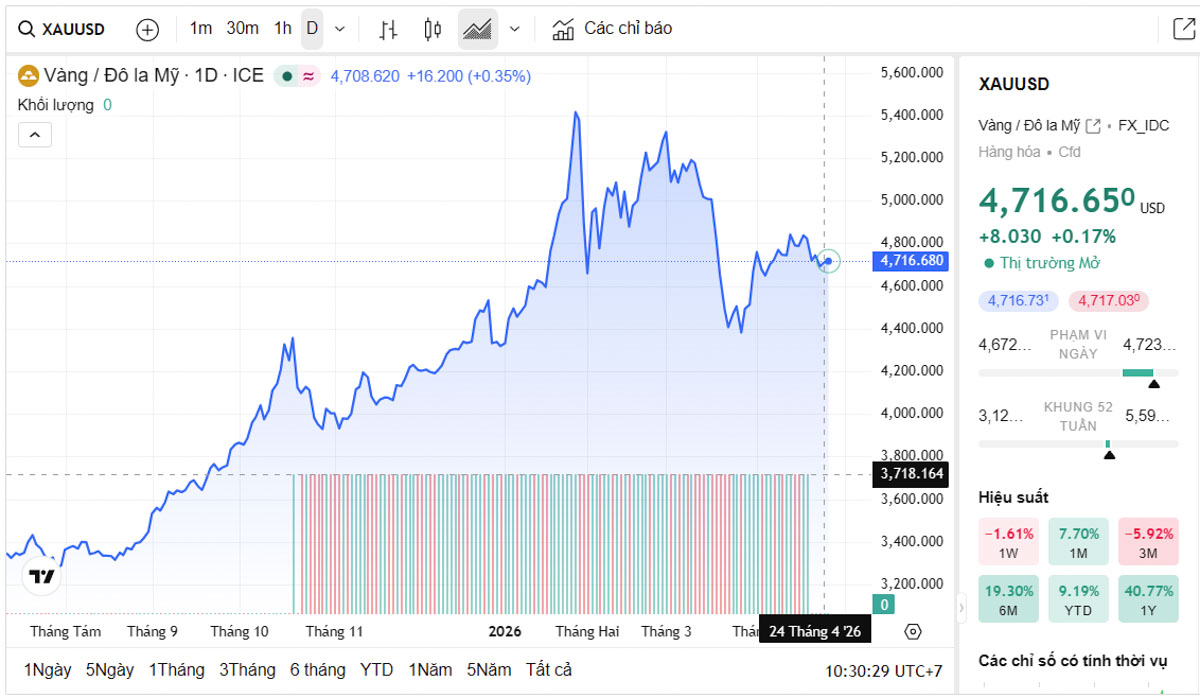Switch to the candlestick chart icon

point(432,29)
